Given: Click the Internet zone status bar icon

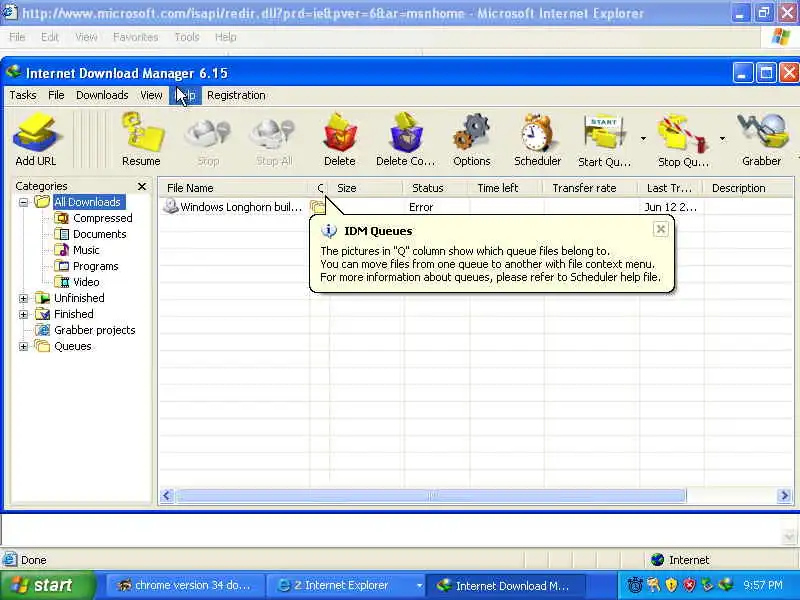Looking at the screenshot, I should click(658, 560).
